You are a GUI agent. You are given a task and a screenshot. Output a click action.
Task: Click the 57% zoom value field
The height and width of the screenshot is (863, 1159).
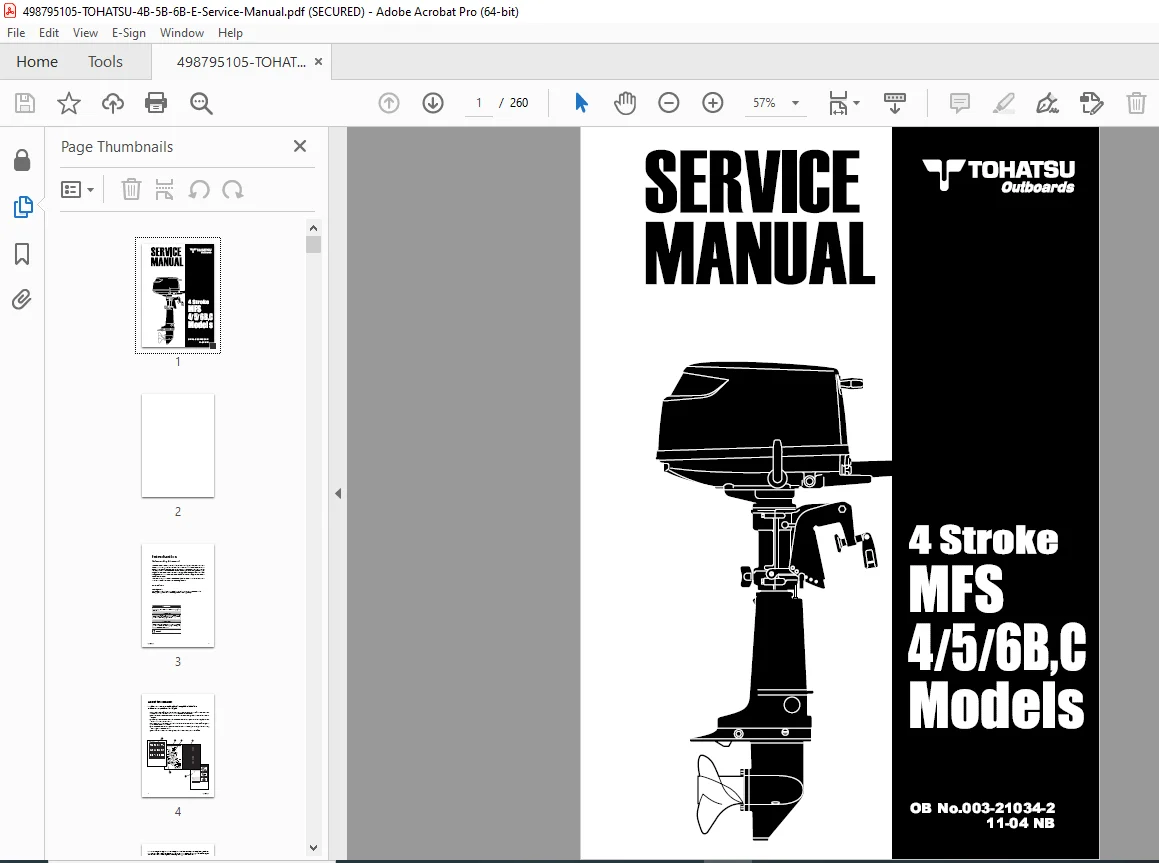point(764,103)
